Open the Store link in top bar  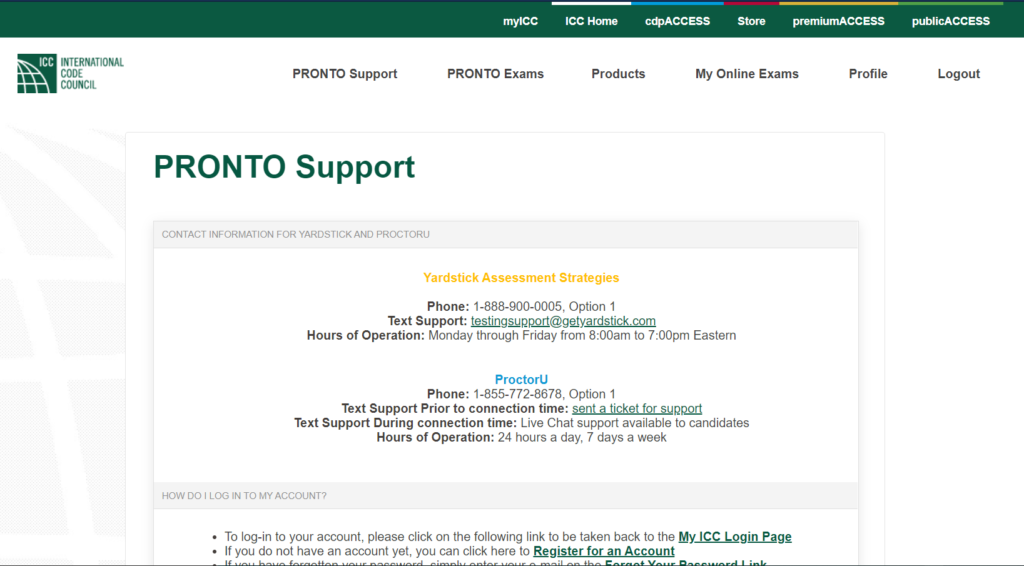[x=751, y=21]
